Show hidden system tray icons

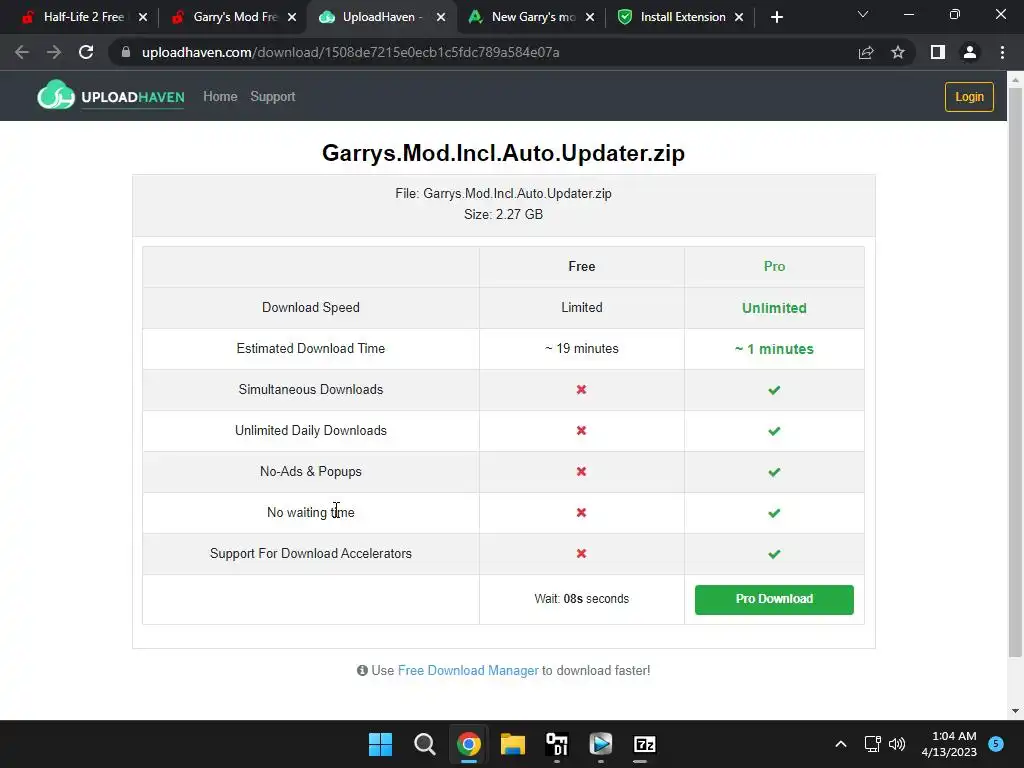[x=841, y=744]
